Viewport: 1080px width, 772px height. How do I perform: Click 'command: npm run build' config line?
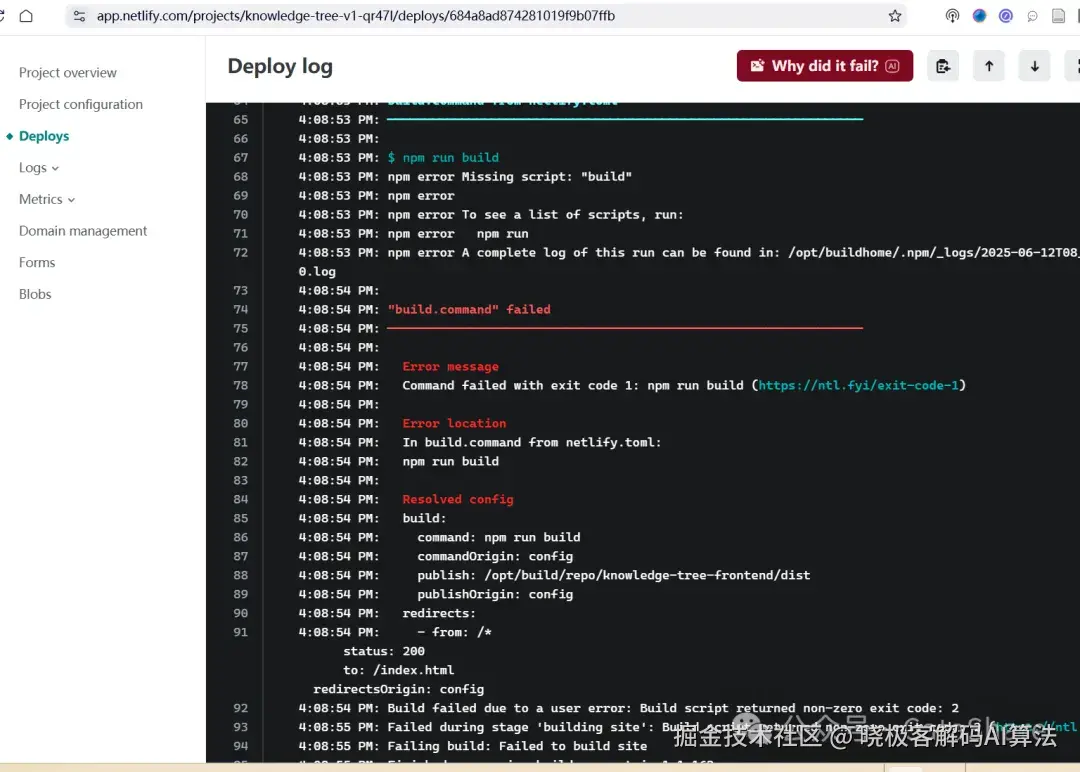click(x=499, y=537)
